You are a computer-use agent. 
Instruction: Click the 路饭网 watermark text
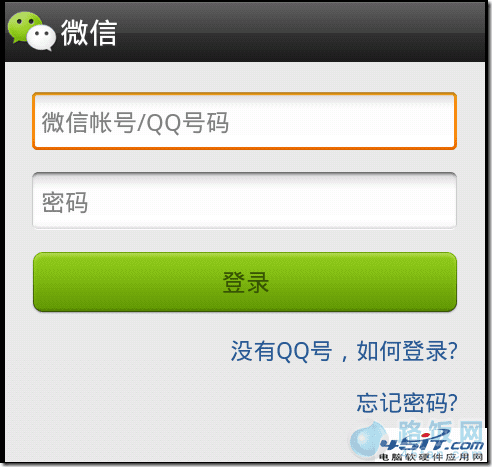point(441,430)
